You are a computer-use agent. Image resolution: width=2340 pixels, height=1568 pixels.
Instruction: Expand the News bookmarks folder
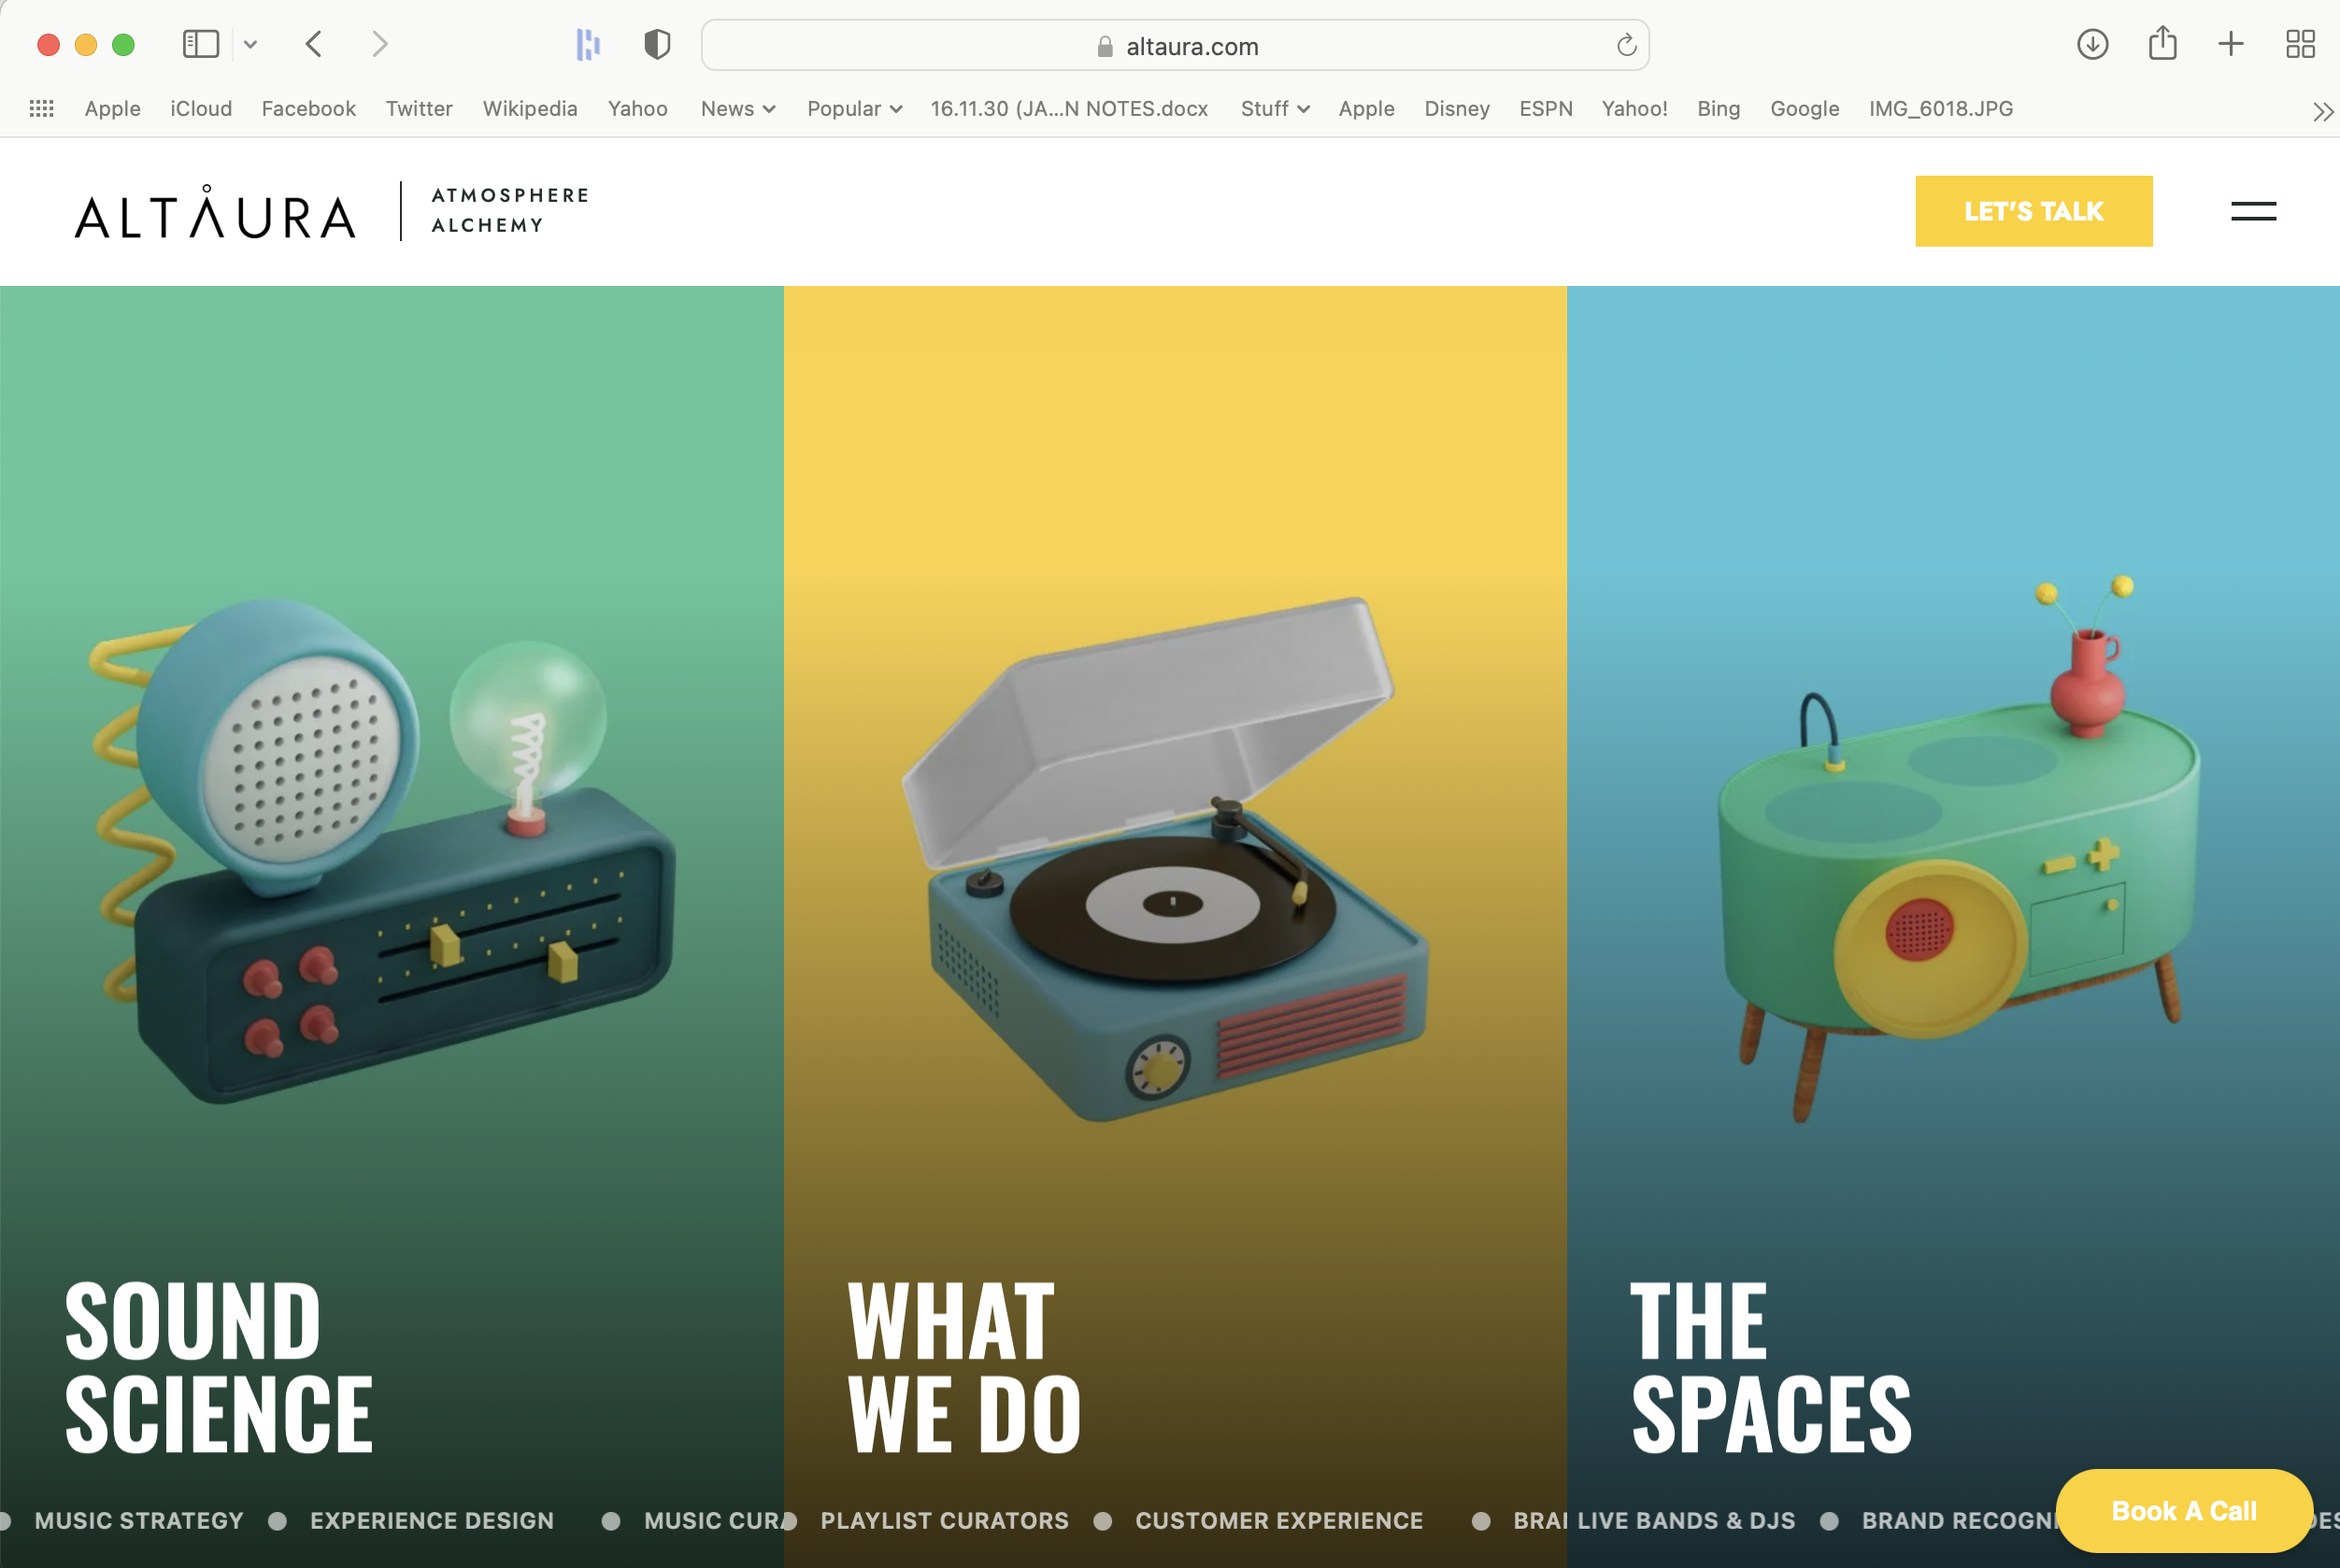pyautogui.click(x=738, y=108)
